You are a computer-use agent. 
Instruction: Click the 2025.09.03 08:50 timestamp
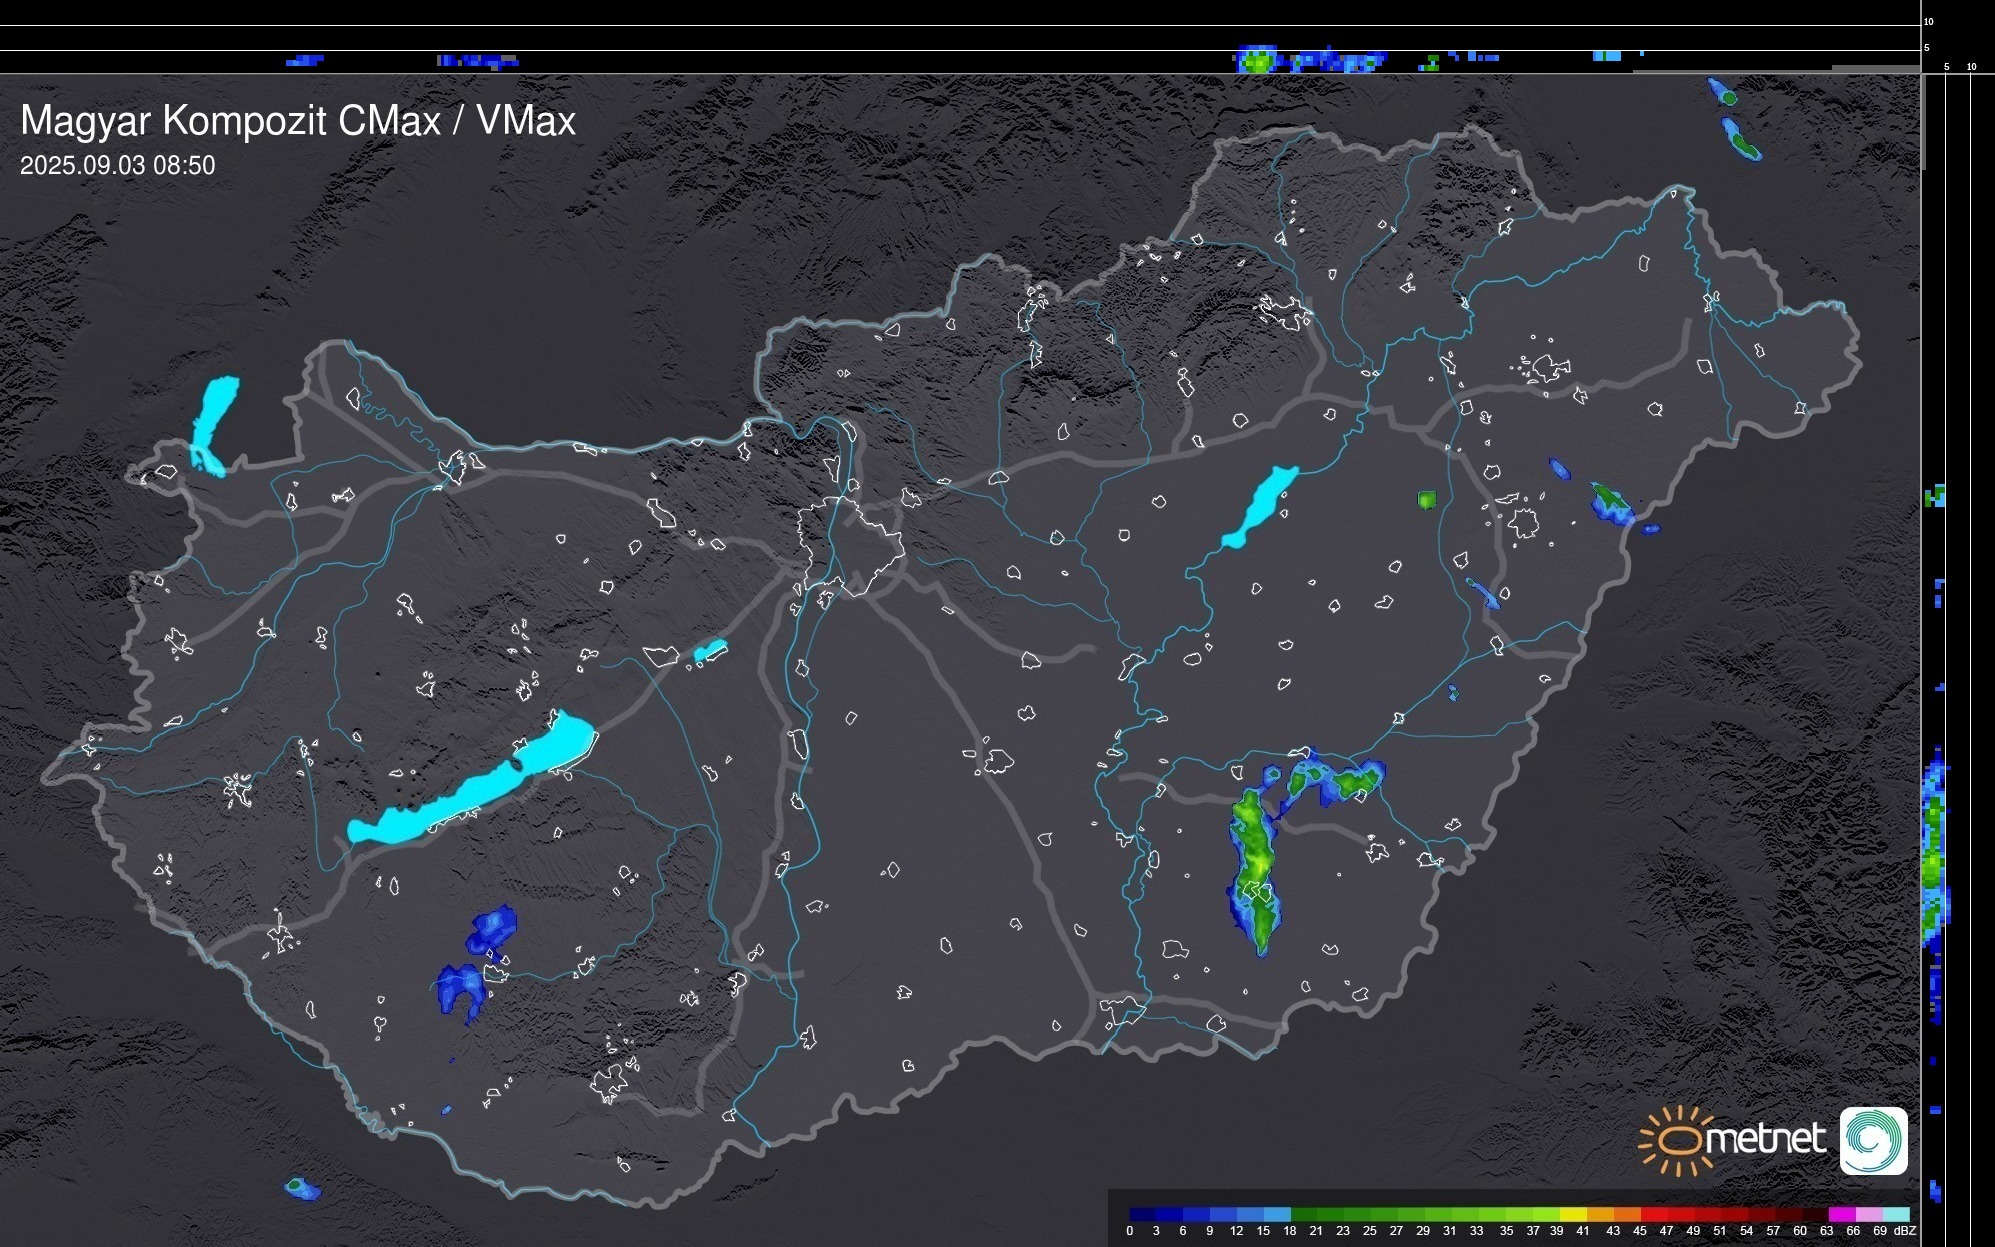117,166
